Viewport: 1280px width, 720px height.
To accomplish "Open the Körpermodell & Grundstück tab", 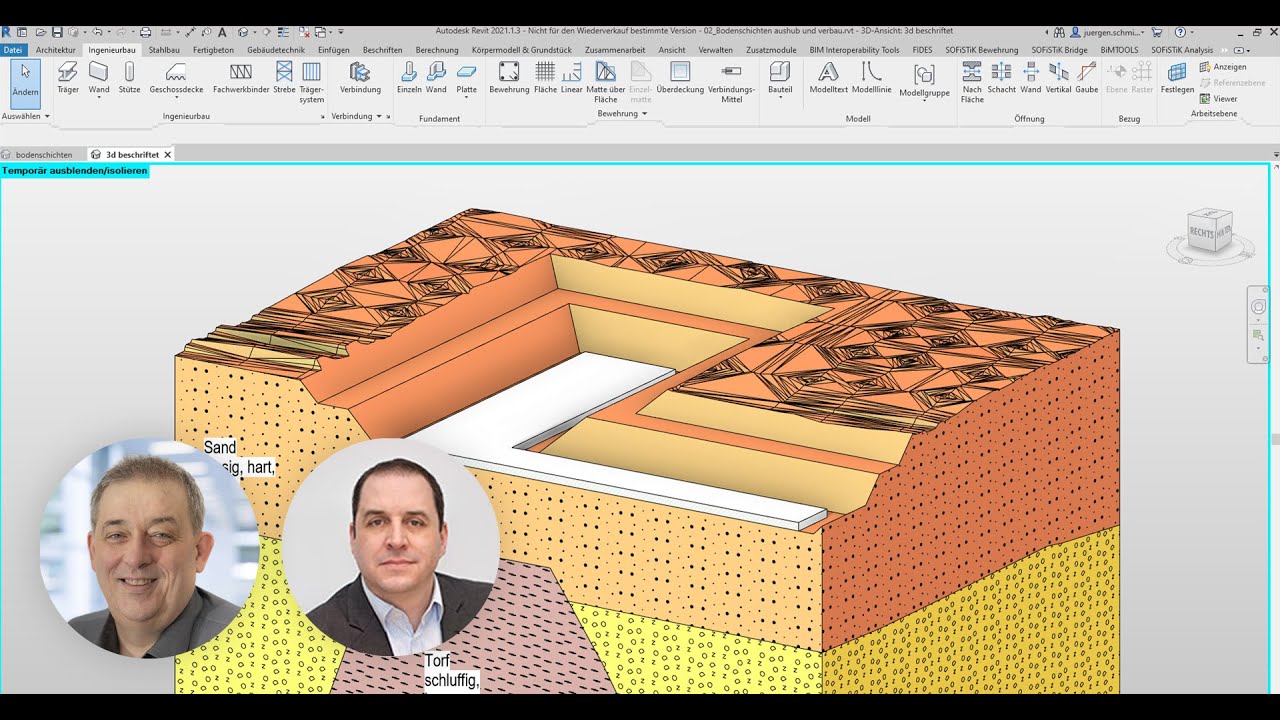I will pos(521,50).
